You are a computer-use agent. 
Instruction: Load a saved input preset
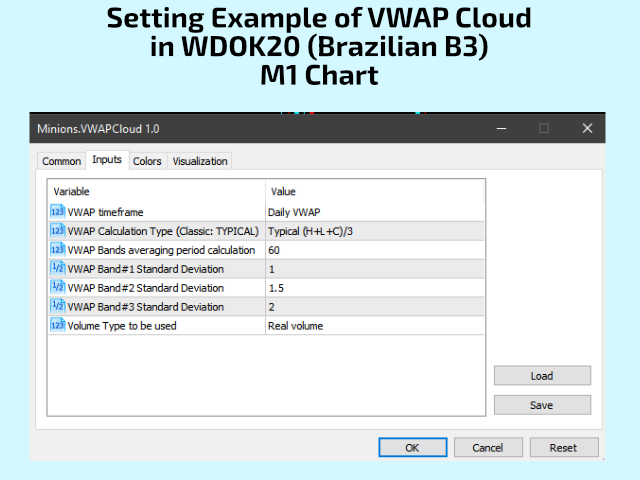[x=542, y=376]
